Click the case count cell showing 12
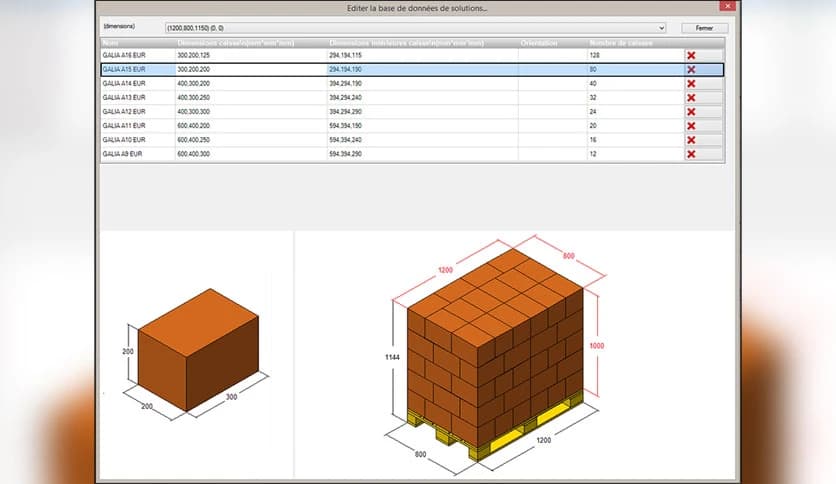Viewport: 836px width, 484px height. [x=636, y=154]
